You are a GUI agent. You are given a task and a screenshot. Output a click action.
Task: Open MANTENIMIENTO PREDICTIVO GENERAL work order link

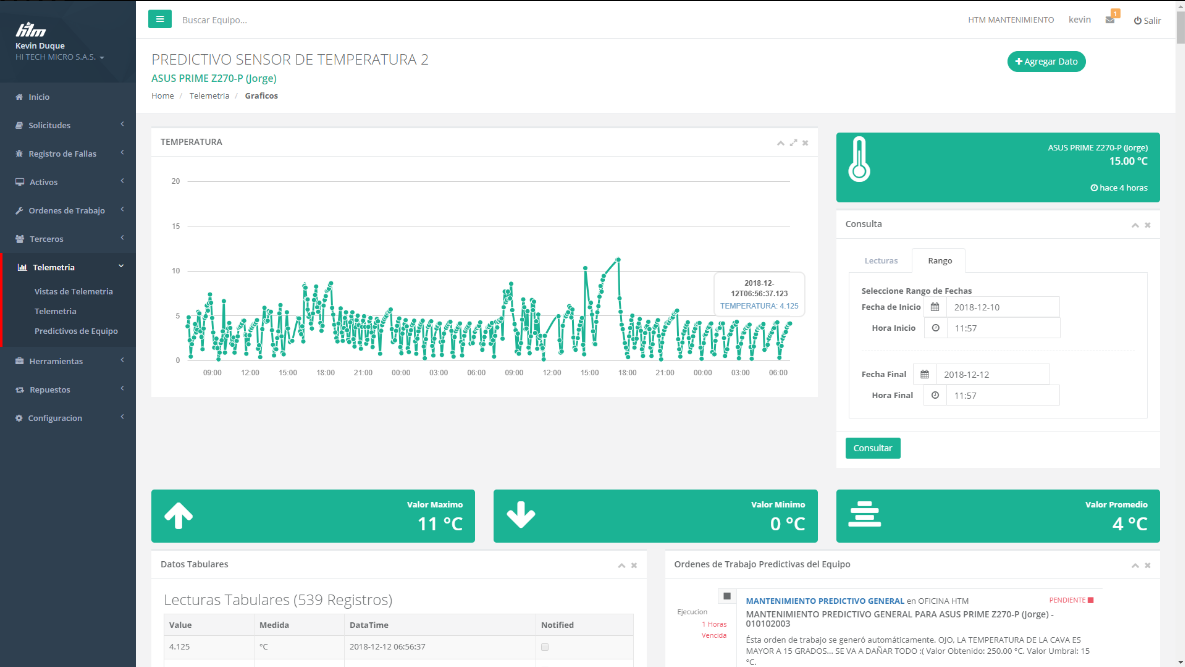[825, 601]
